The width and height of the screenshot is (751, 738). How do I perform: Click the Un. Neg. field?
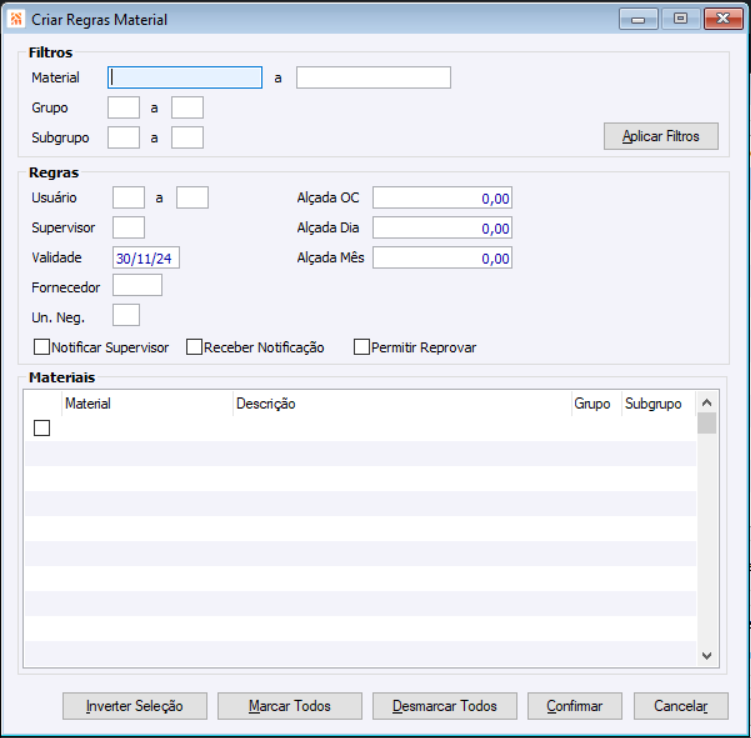[126, 315]
